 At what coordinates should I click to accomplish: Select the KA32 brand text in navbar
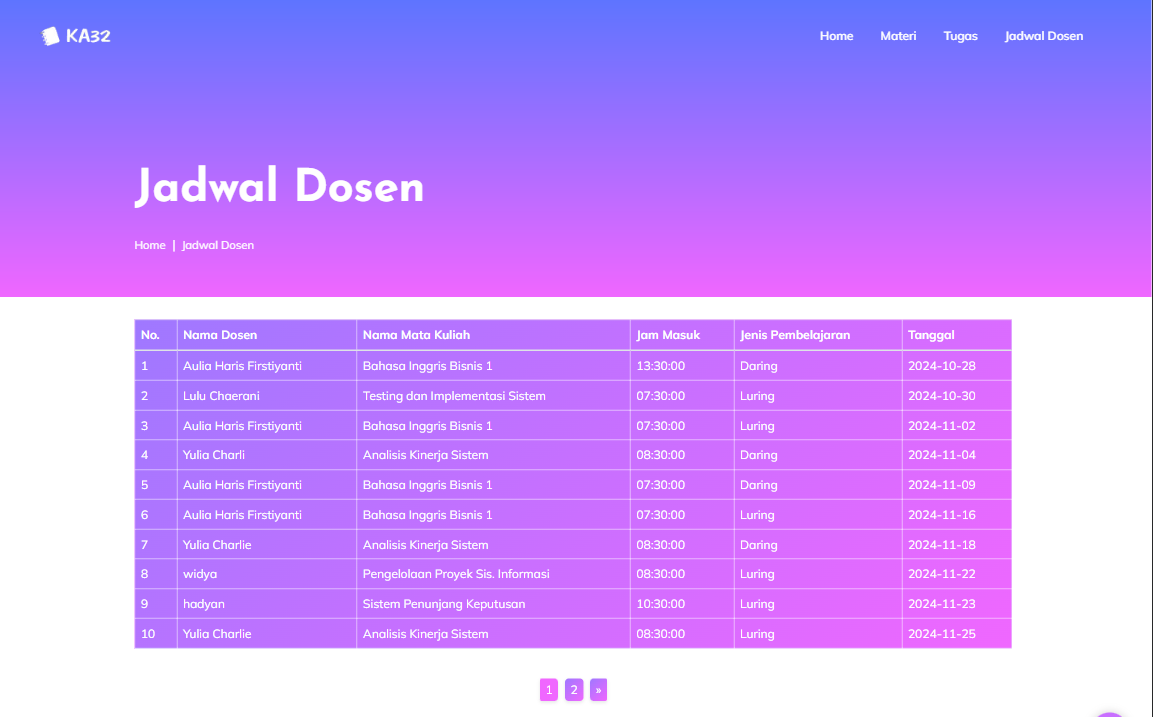88,36
